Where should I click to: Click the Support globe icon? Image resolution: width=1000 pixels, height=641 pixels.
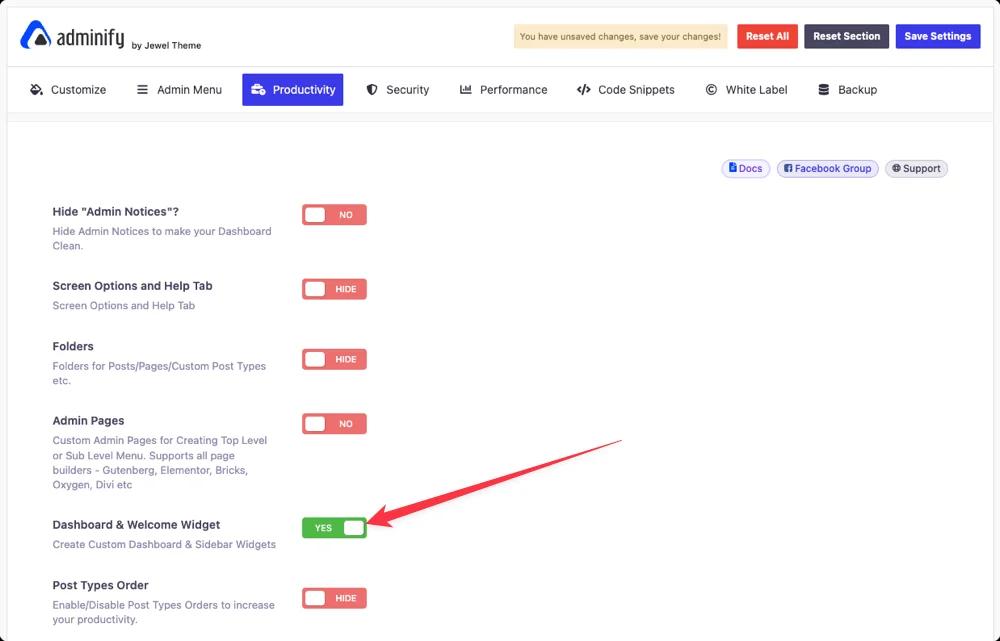[896, 168]
